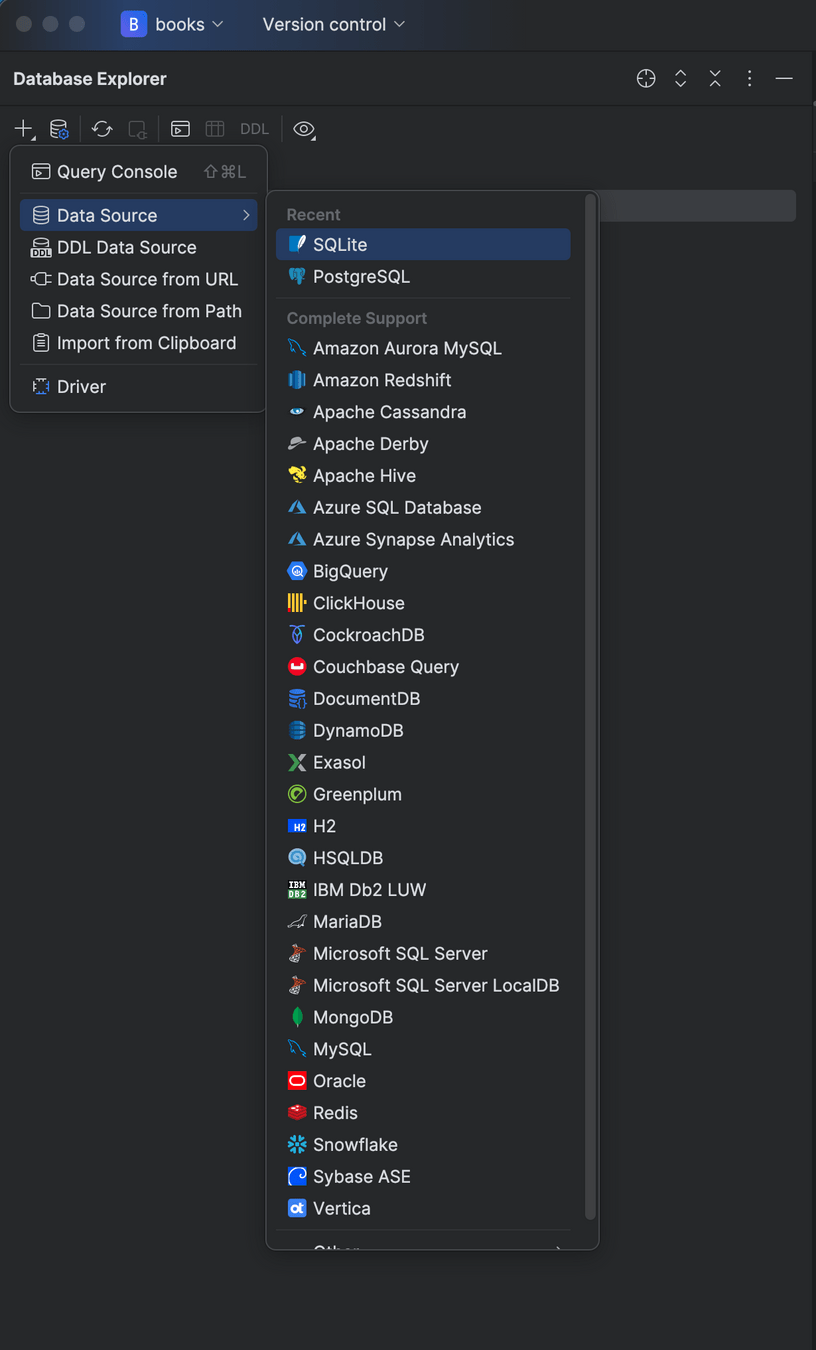Choose DDL Data Source menu item
The width and height of the screenshot is (816, 1350).
click(x=138, y=247)
